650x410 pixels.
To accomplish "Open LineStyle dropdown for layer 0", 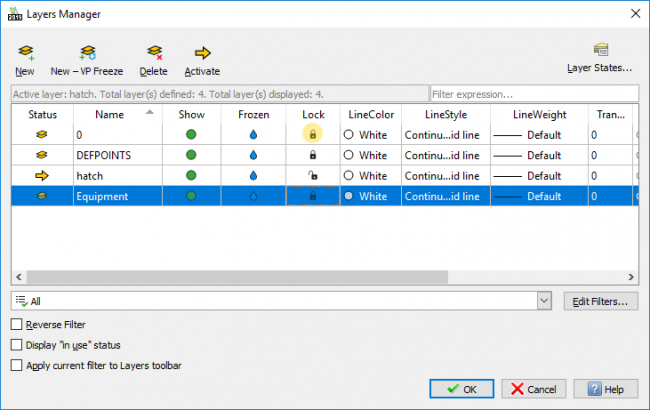I will click(x=442, y=135).
